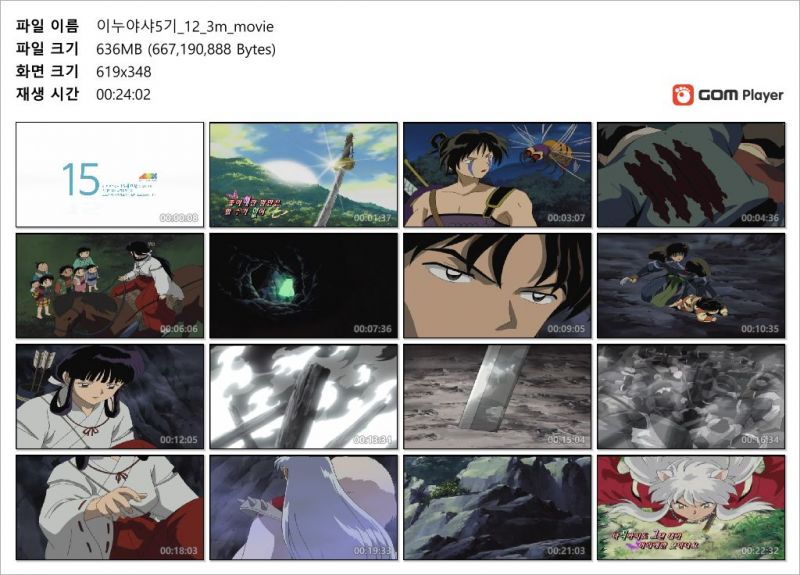Click the GOM Player logo icon
Screen dimensions: 800x575
coord(683,95)
